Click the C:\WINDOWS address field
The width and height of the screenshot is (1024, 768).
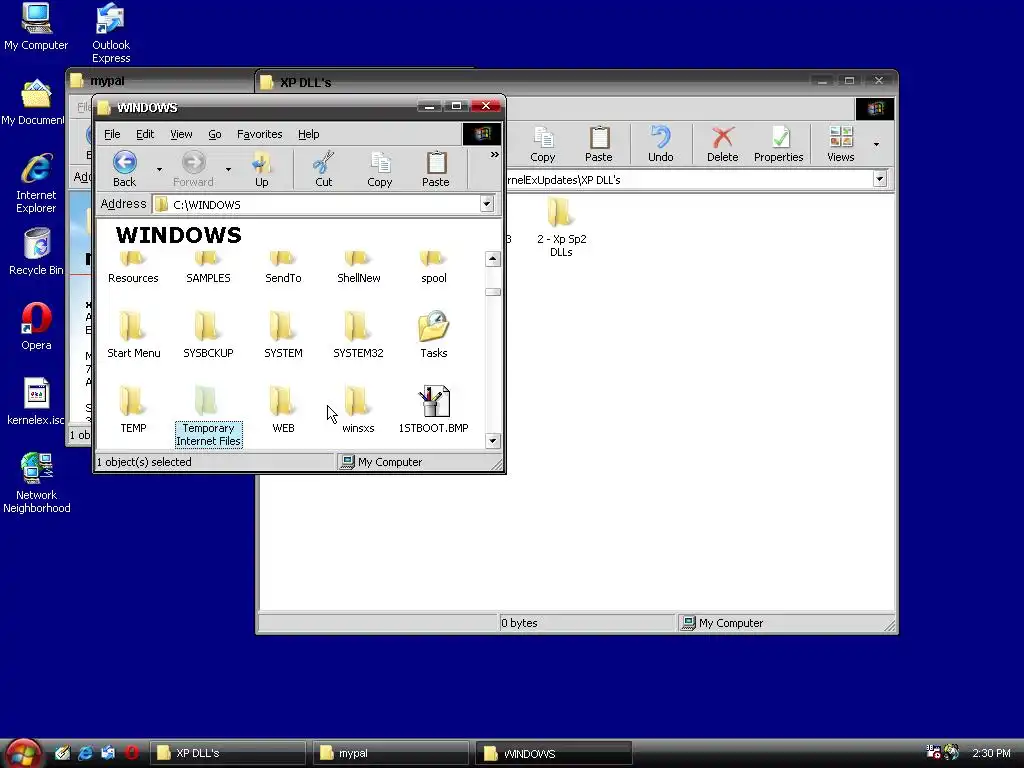tap(323, 204)
